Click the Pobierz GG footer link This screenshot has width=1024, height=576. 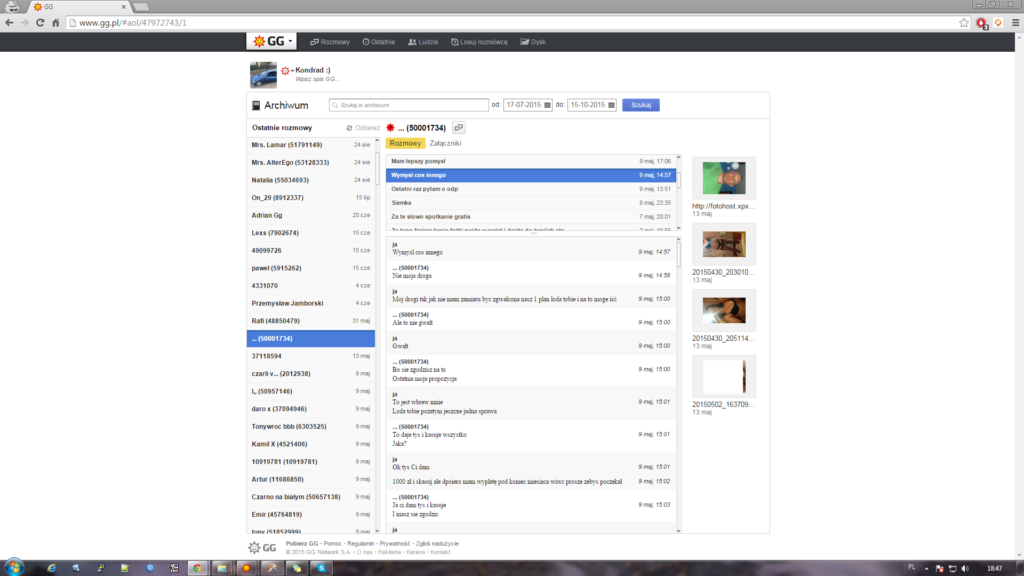coord(302,544)
